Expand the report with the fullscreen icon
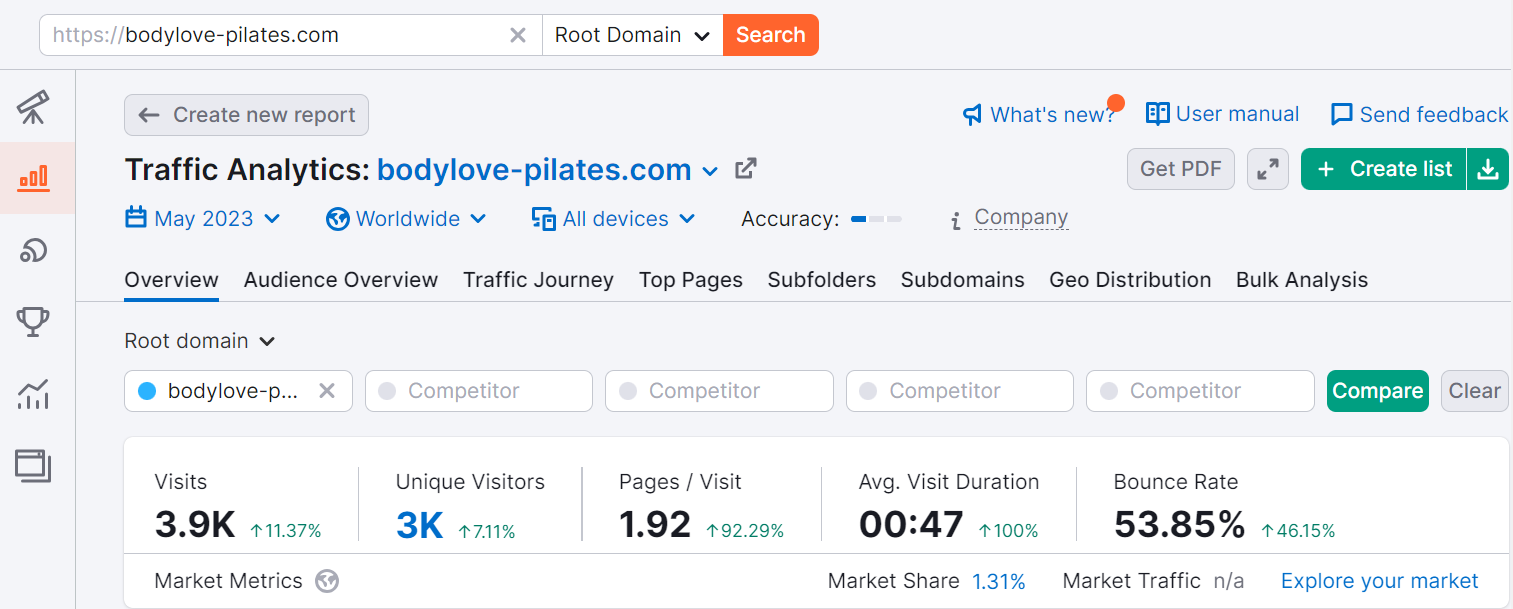This screenshot has height=609, width=1513. pyautogui.click(x=1267, y=168)
